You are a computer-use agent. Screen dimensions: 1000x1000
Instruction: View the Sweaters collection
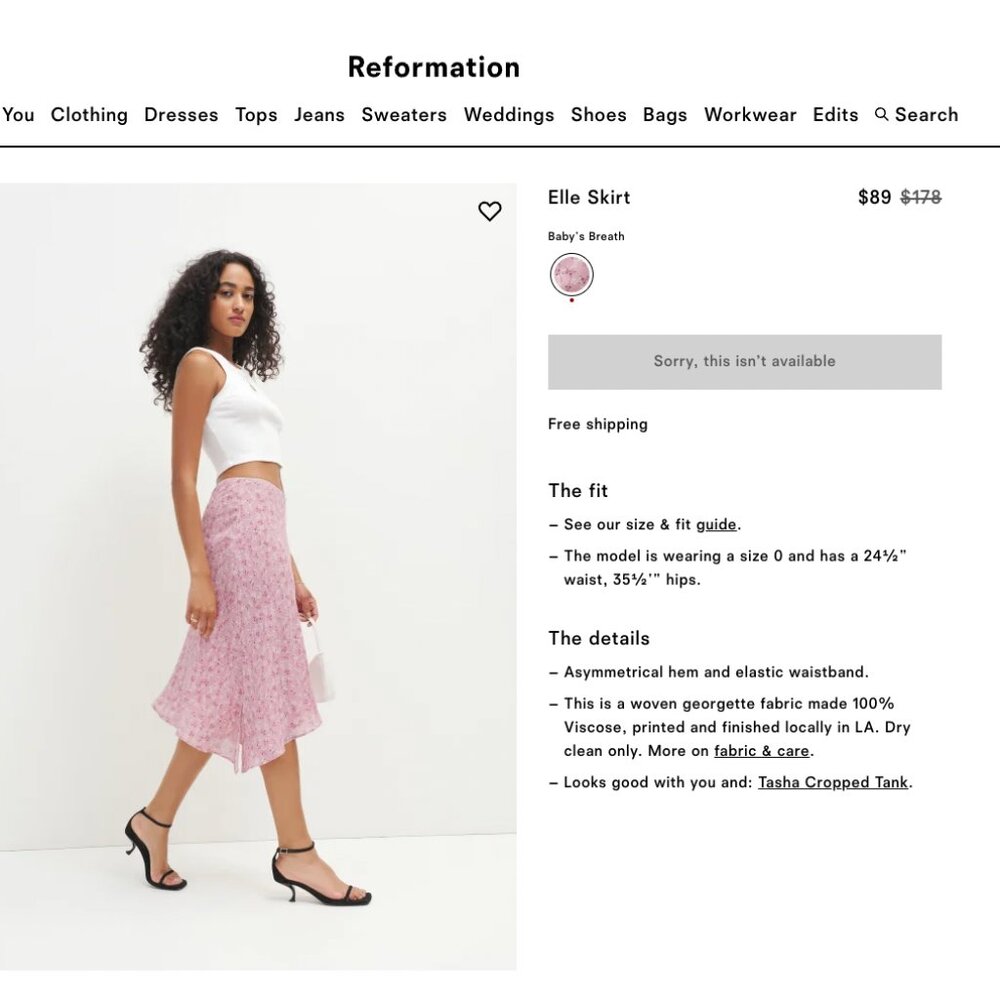point(404,114)
